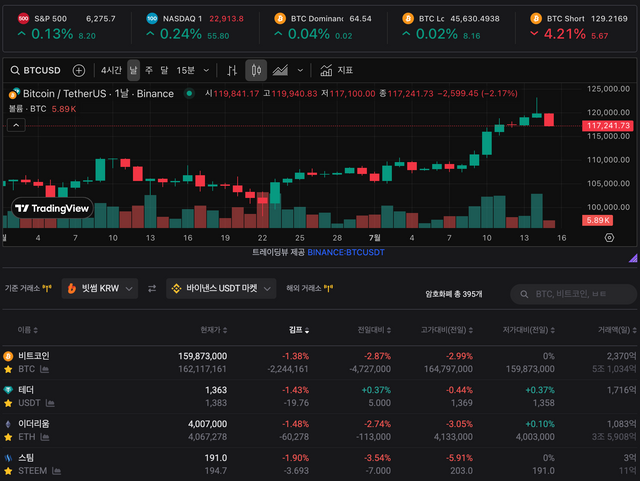Click ETH price 4,007,000
Screen dimensions: 640x481
tap(207, 424)
